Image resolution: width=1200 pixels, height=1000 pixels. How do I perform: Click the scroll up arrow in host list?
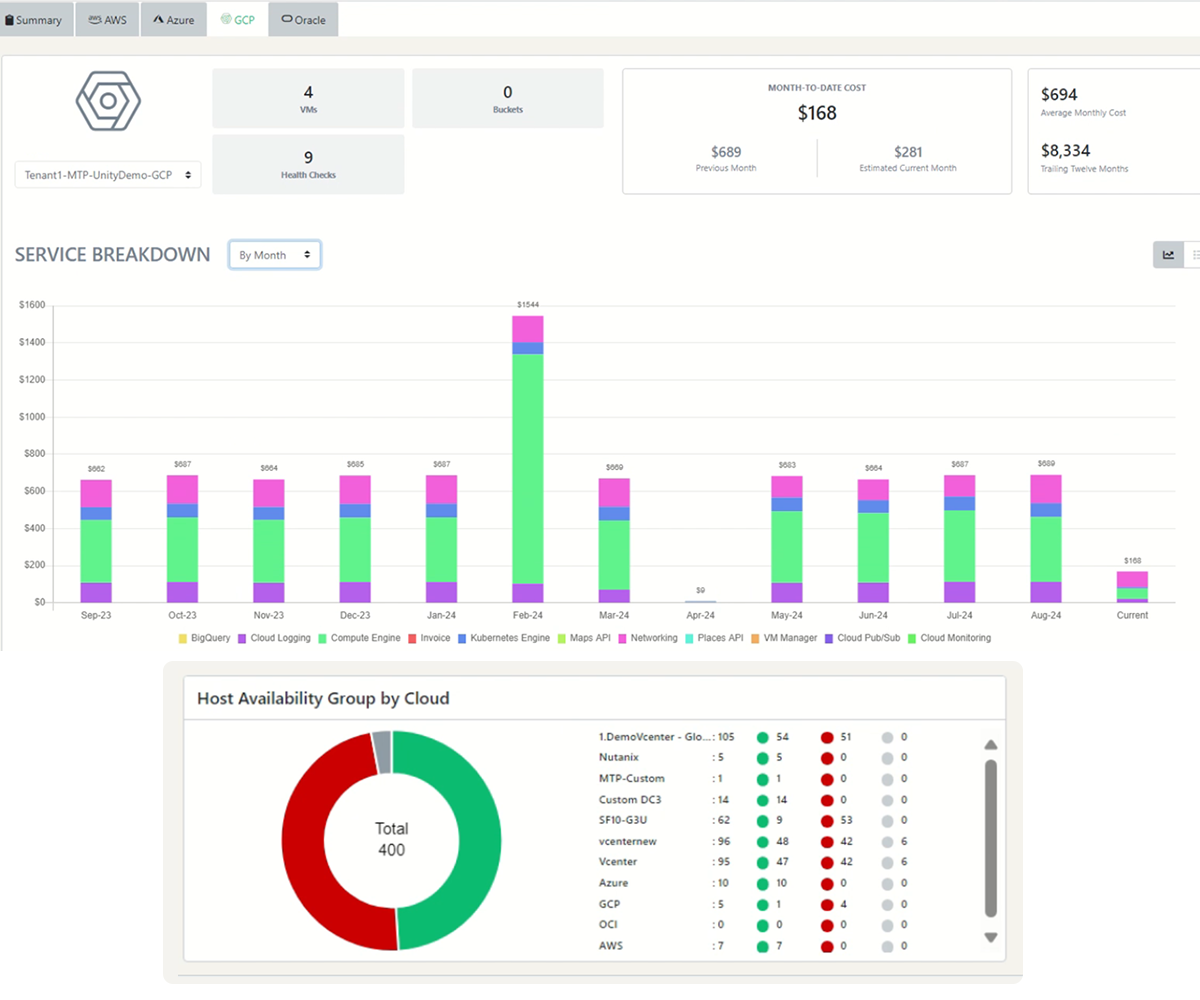click(991, 745)
